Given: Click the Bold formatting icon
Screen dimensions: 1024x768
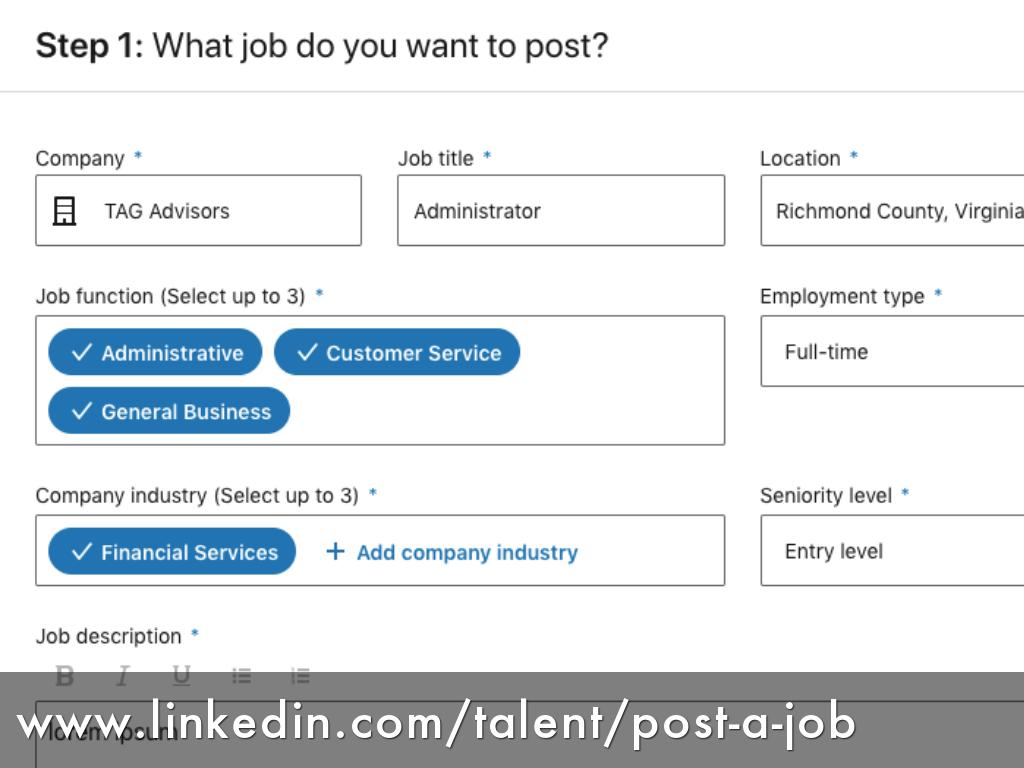Looking at the screenshot, I should [65, 677].
